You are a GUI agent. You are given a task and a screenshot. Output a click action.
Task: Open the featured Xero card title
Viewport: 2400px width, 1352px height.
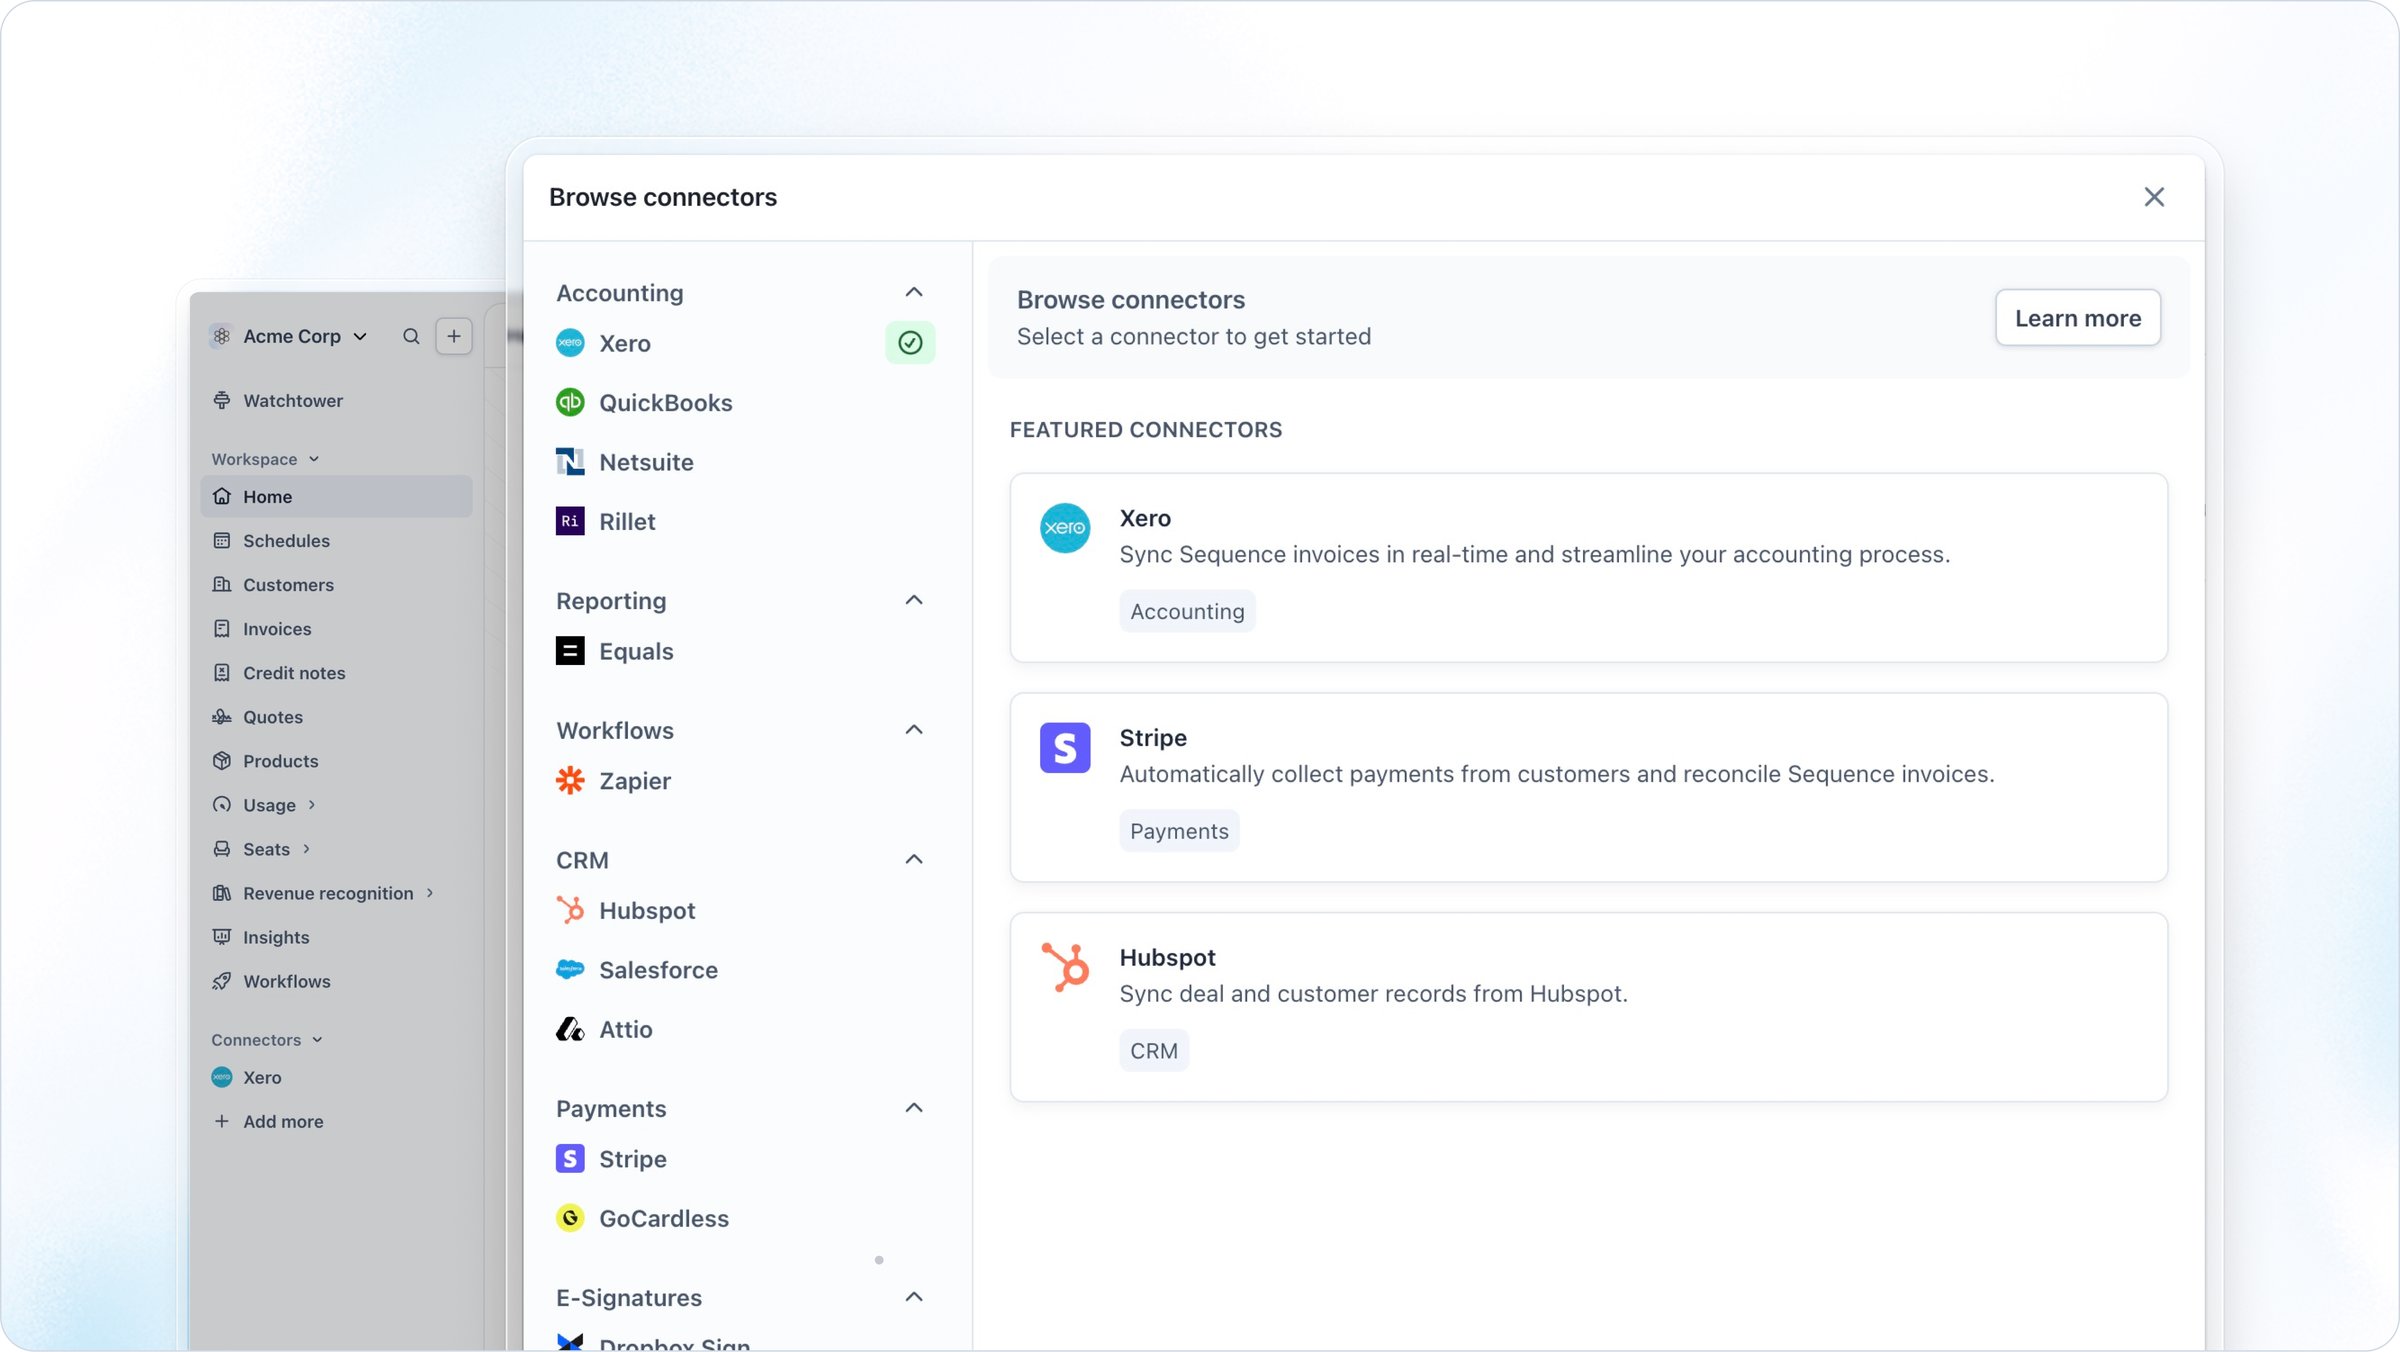[x=1145, y=518]
